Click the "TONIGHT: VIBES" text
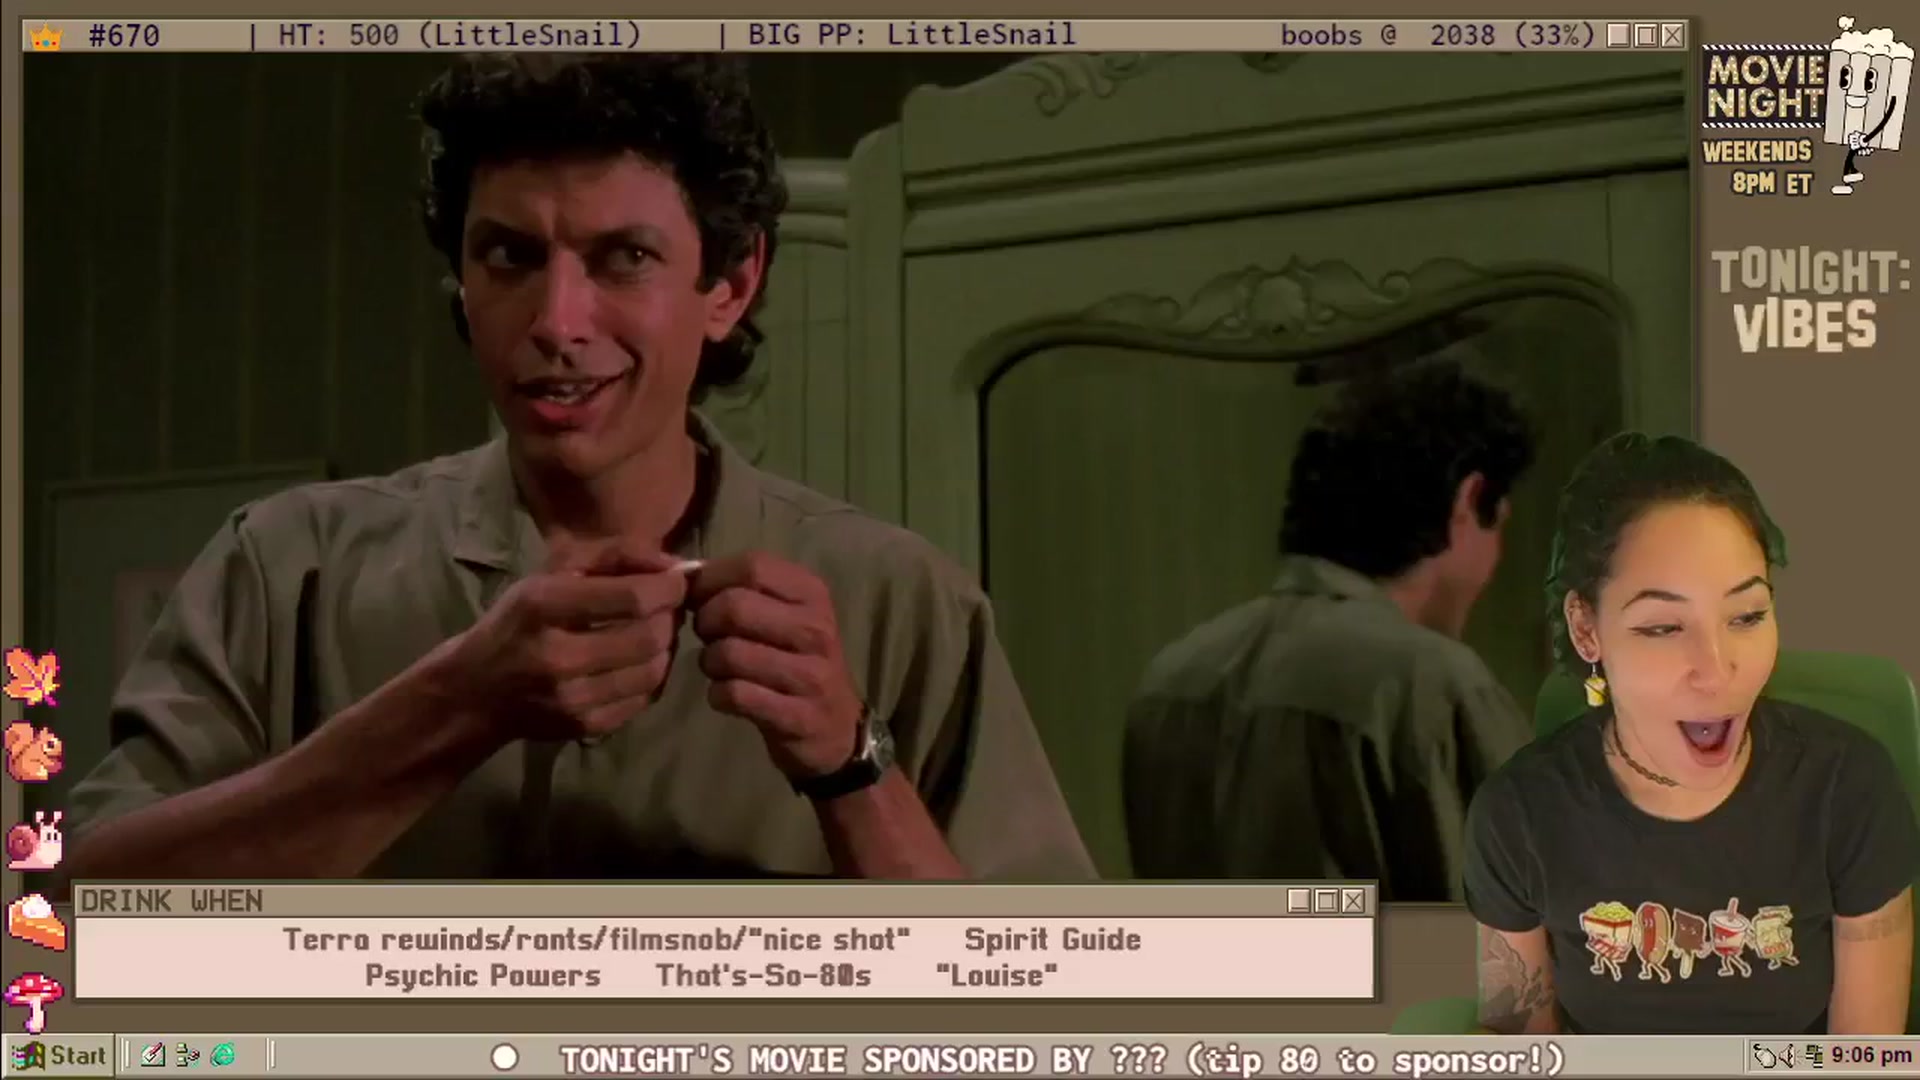The image size is (1920, 1080). [x=1809, y=300]
